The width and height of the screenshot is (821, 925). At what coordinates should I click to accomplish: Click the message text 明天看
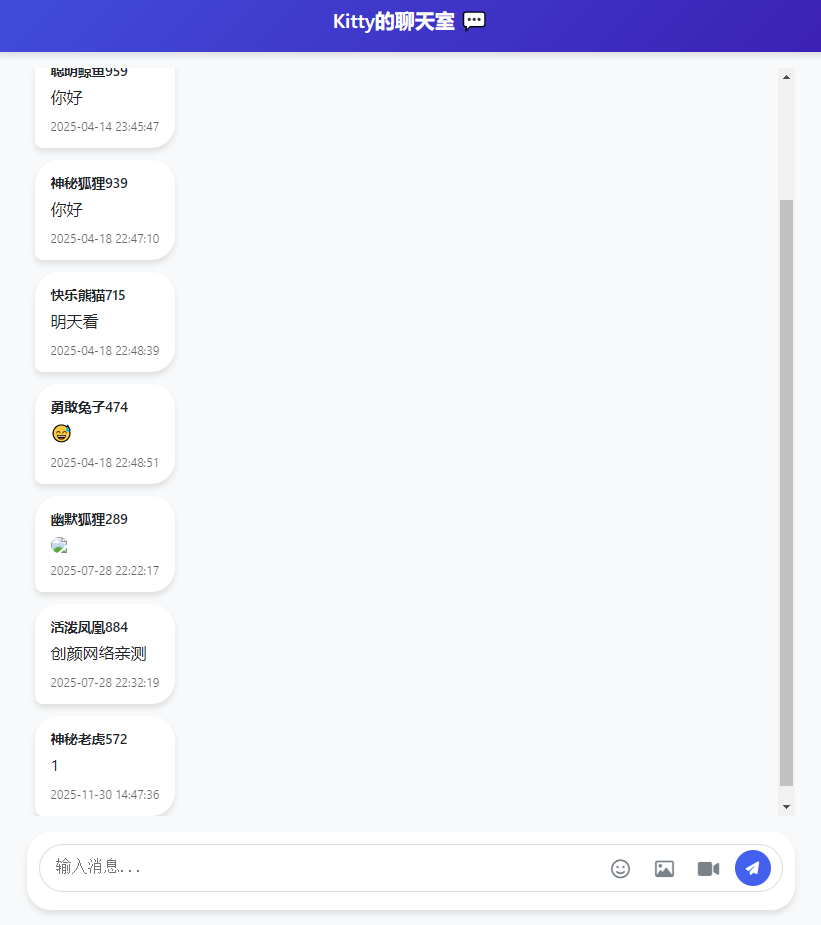(x=74, y=322)
